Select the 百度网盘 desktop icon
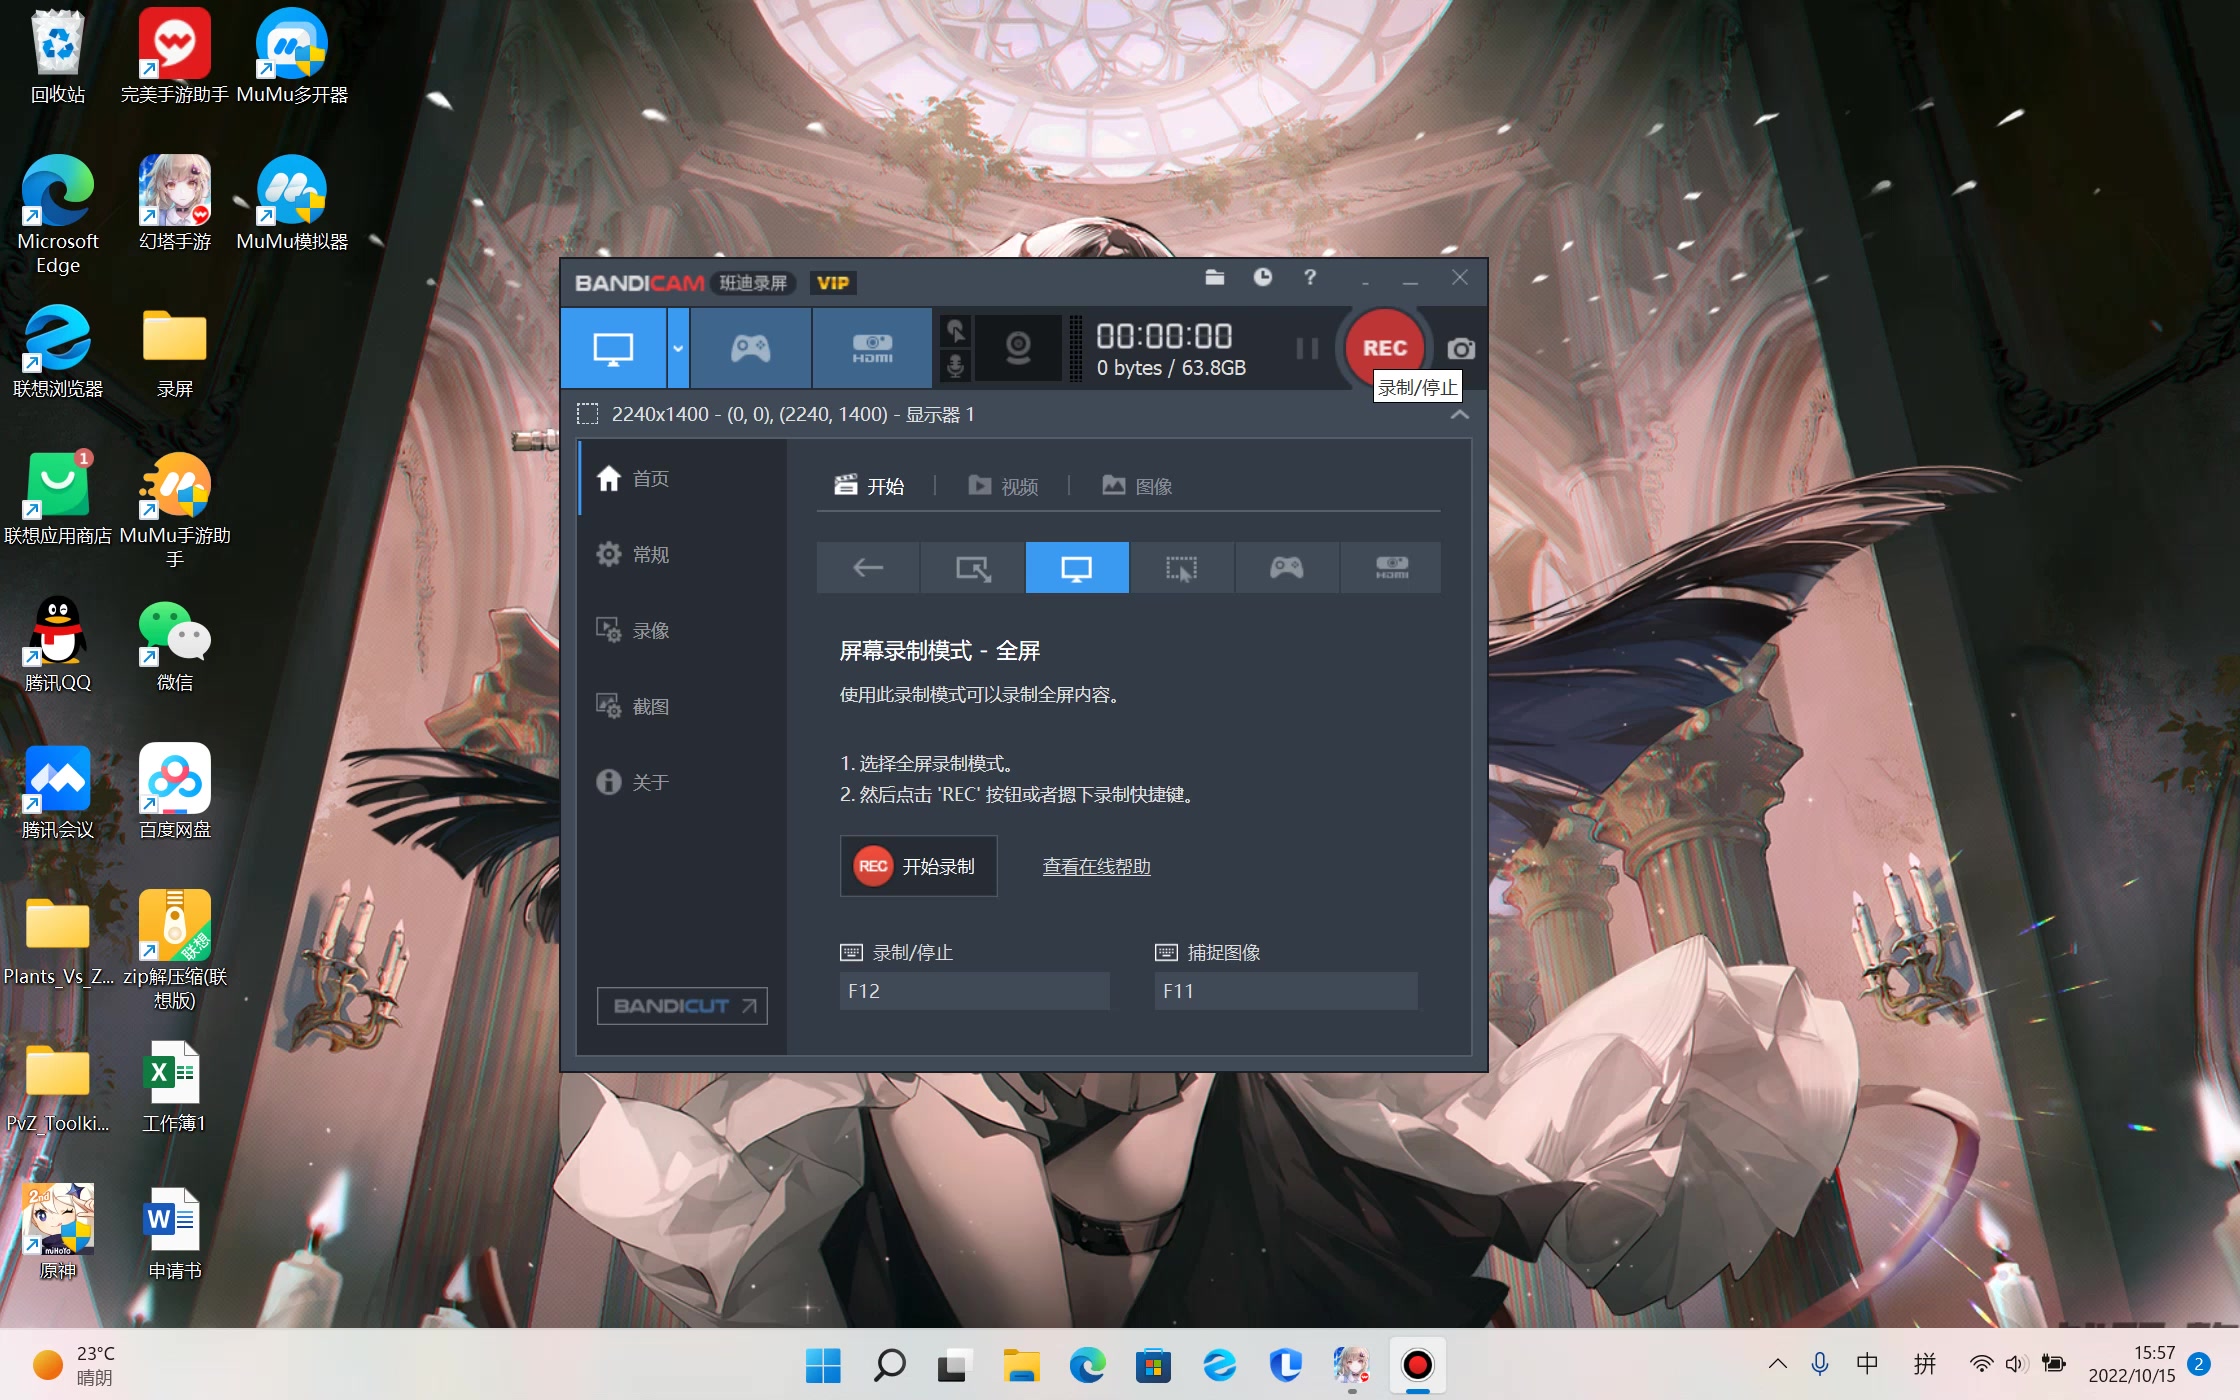 tap(175, 792)
